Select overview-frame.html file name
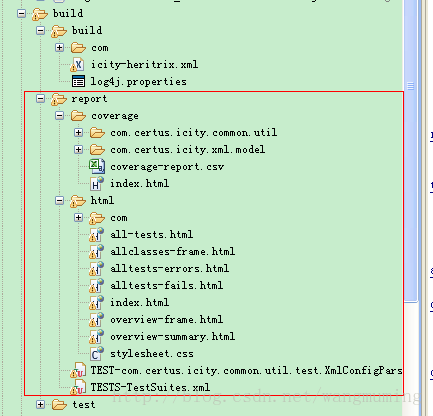Viewport: 433px width, 416px height. (166, 319)
